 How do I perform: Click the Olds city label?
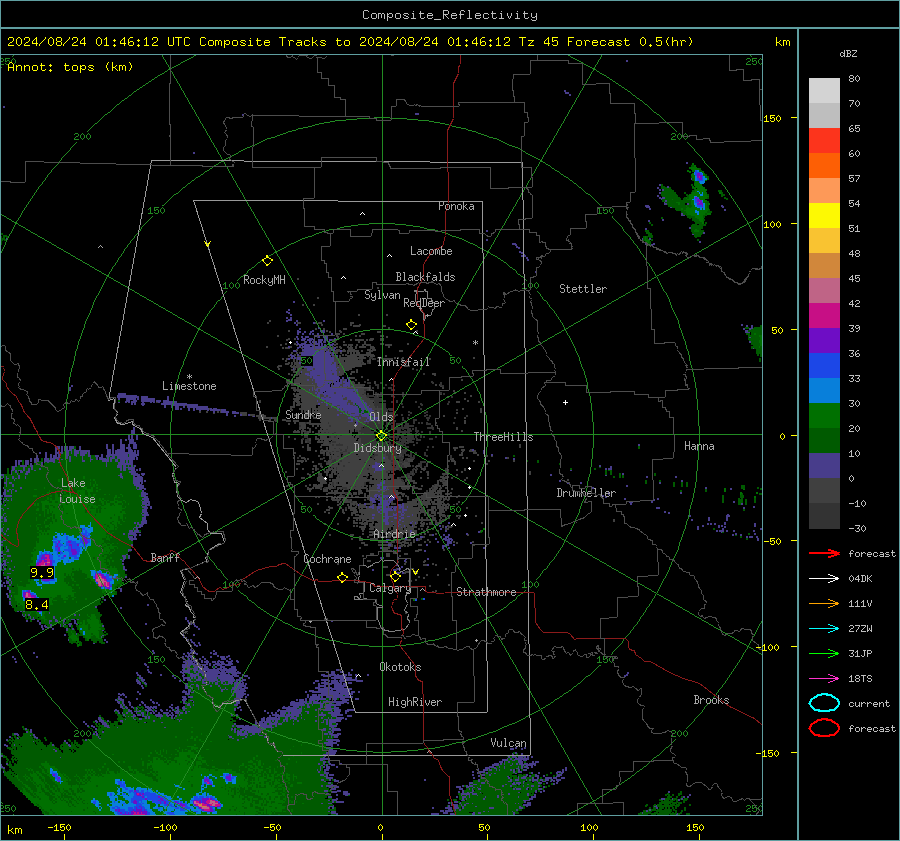coord(381,417)
